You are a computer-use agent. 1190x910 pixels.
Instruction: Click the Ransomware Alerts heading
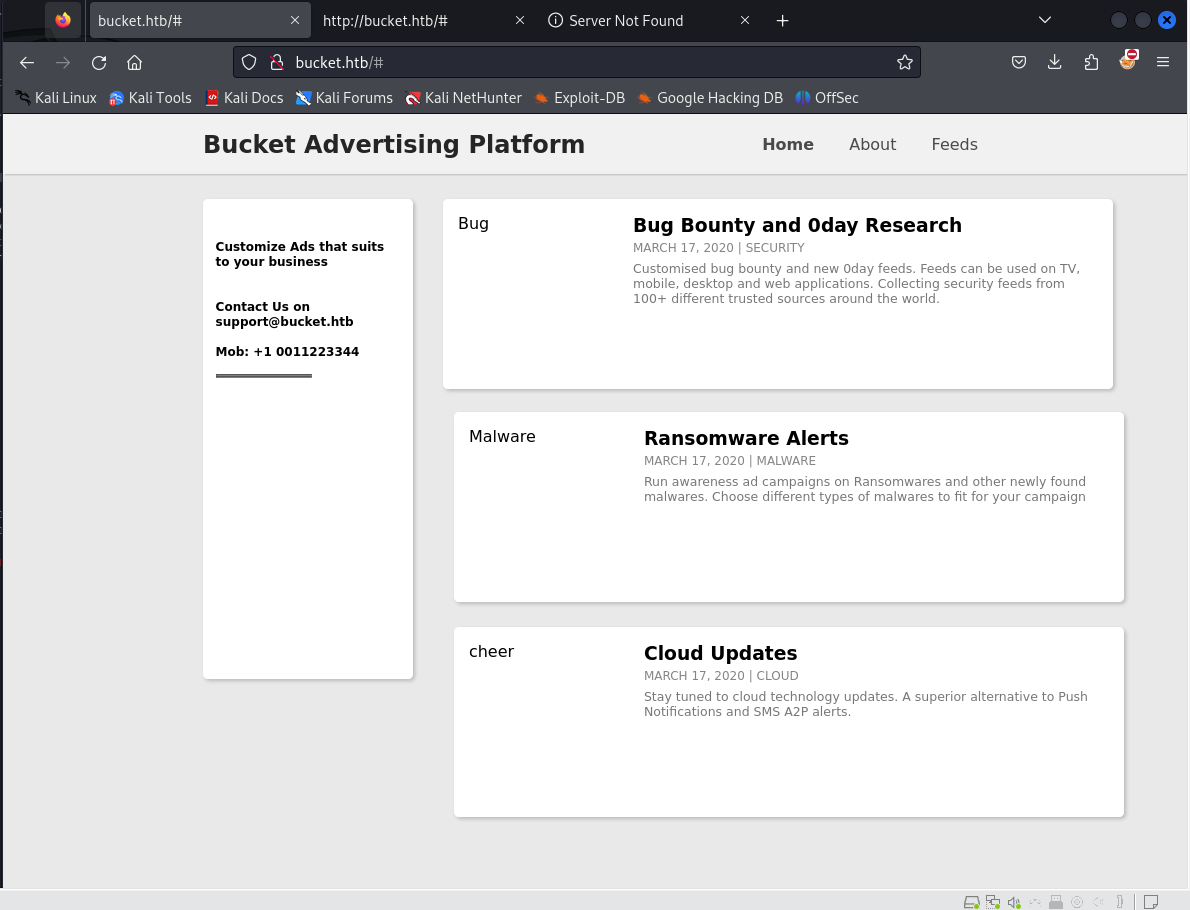pyautogui.click(x=746, y=438)
